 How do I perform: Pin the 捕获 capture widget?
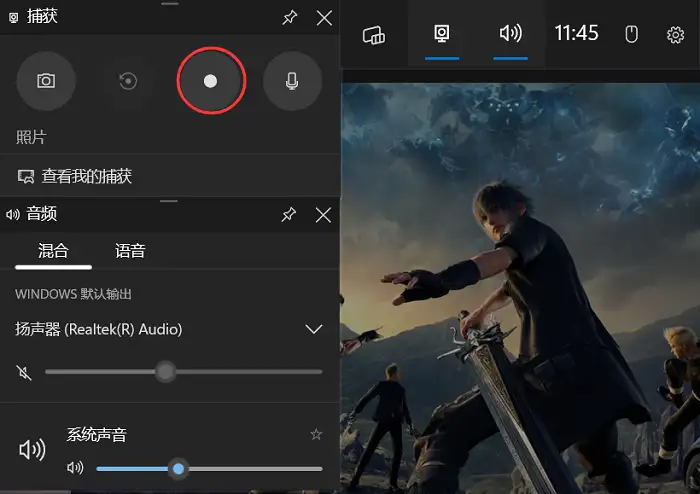coord(289,18)
